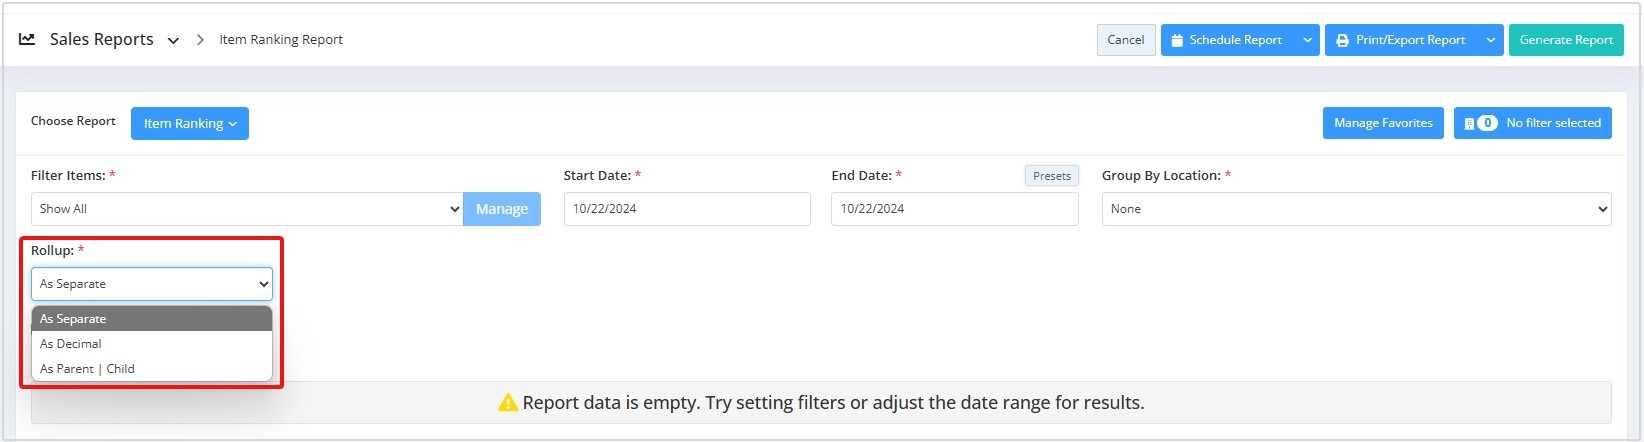Open the Filter Items Show All dropdown
Viewport: 1644px width, 442px height.
[247, 209]
